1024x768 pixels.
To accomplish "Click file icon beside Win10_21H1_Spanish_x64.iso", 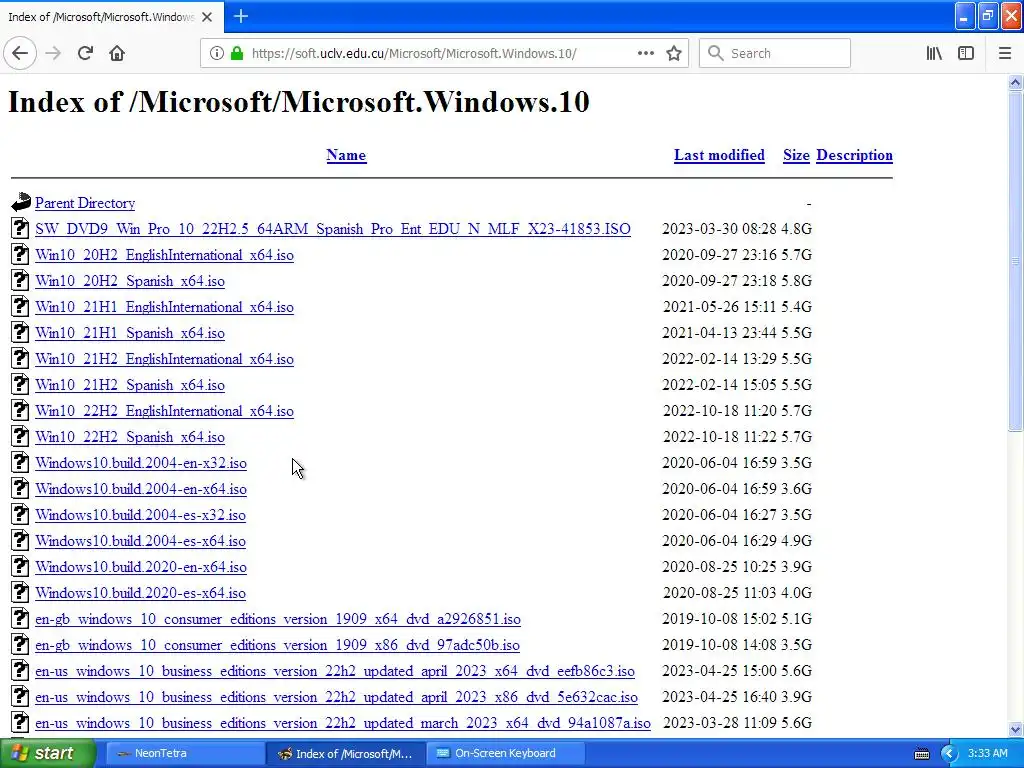I will point(20,332).
